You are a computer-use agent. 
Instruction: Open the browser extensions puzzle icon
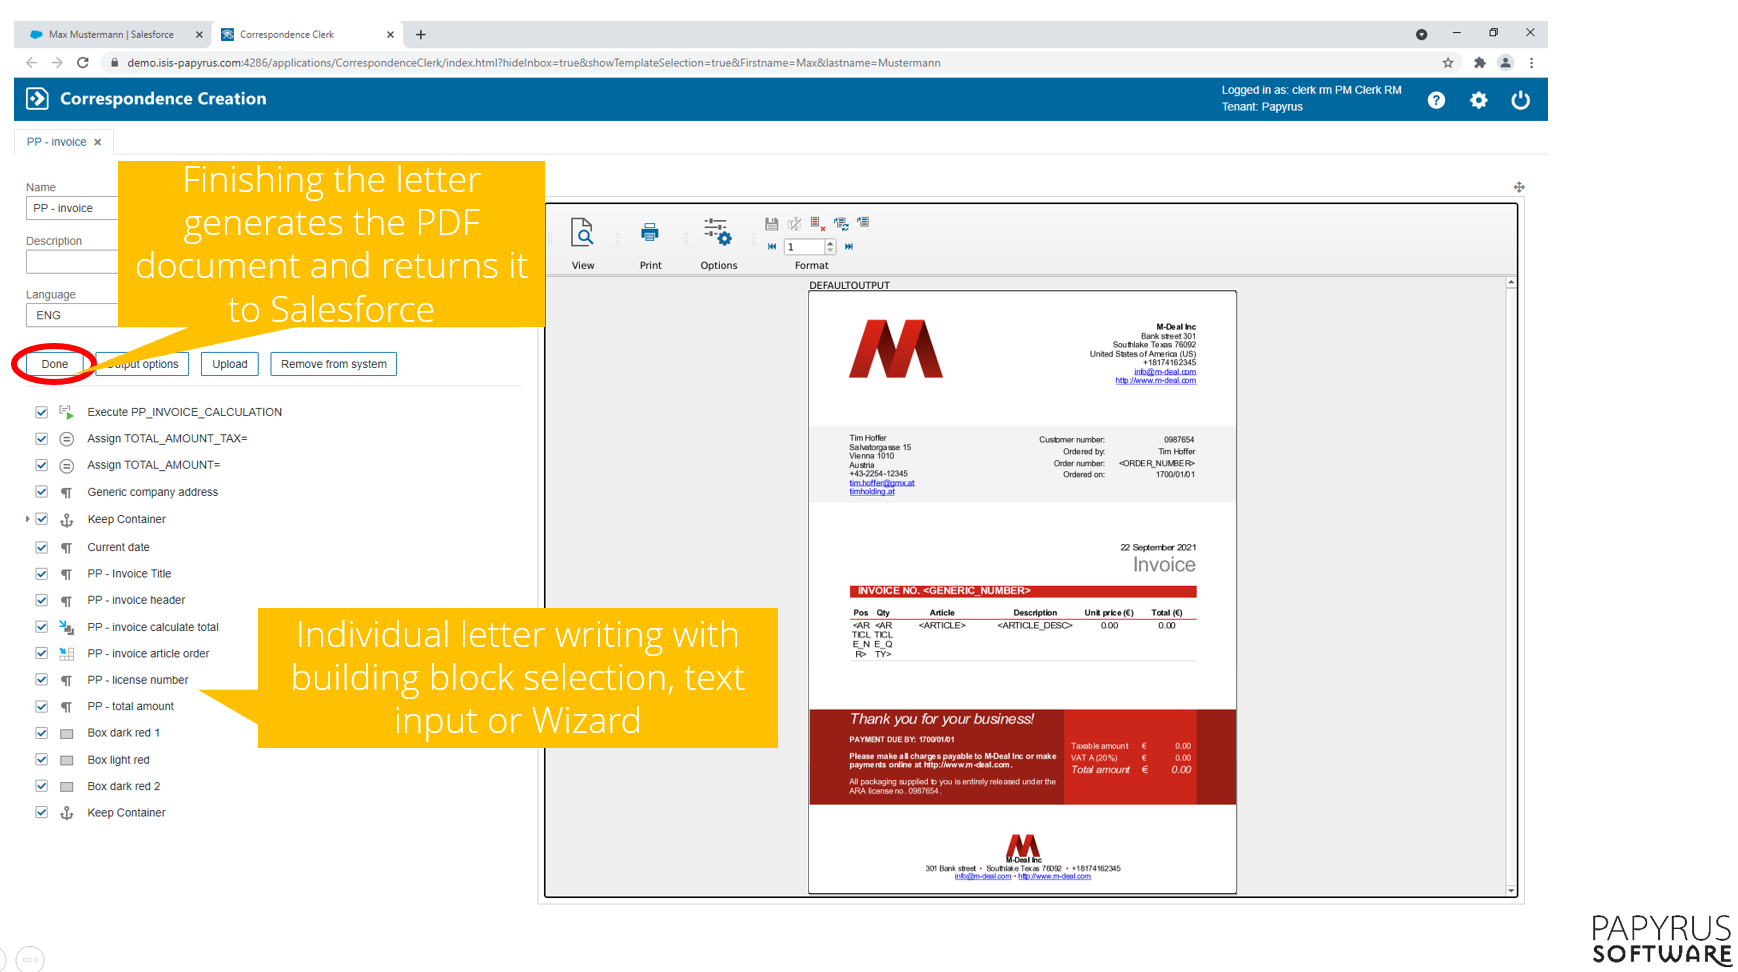1480,63
